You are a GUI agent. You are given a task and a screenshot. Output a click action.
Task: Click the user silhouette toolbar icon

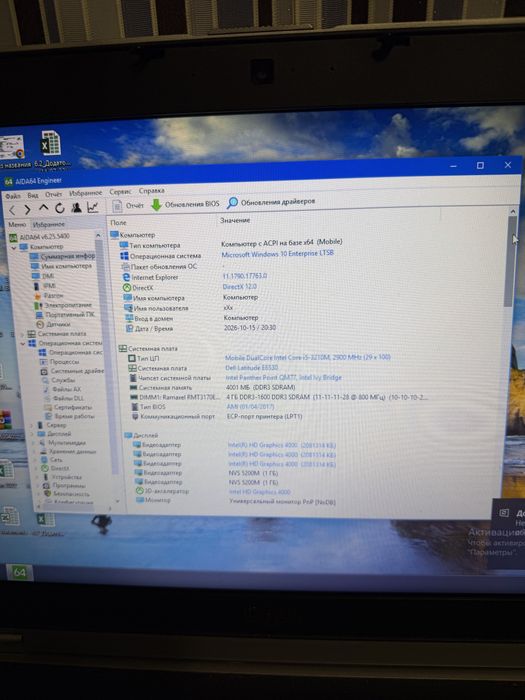coord(76,208)
